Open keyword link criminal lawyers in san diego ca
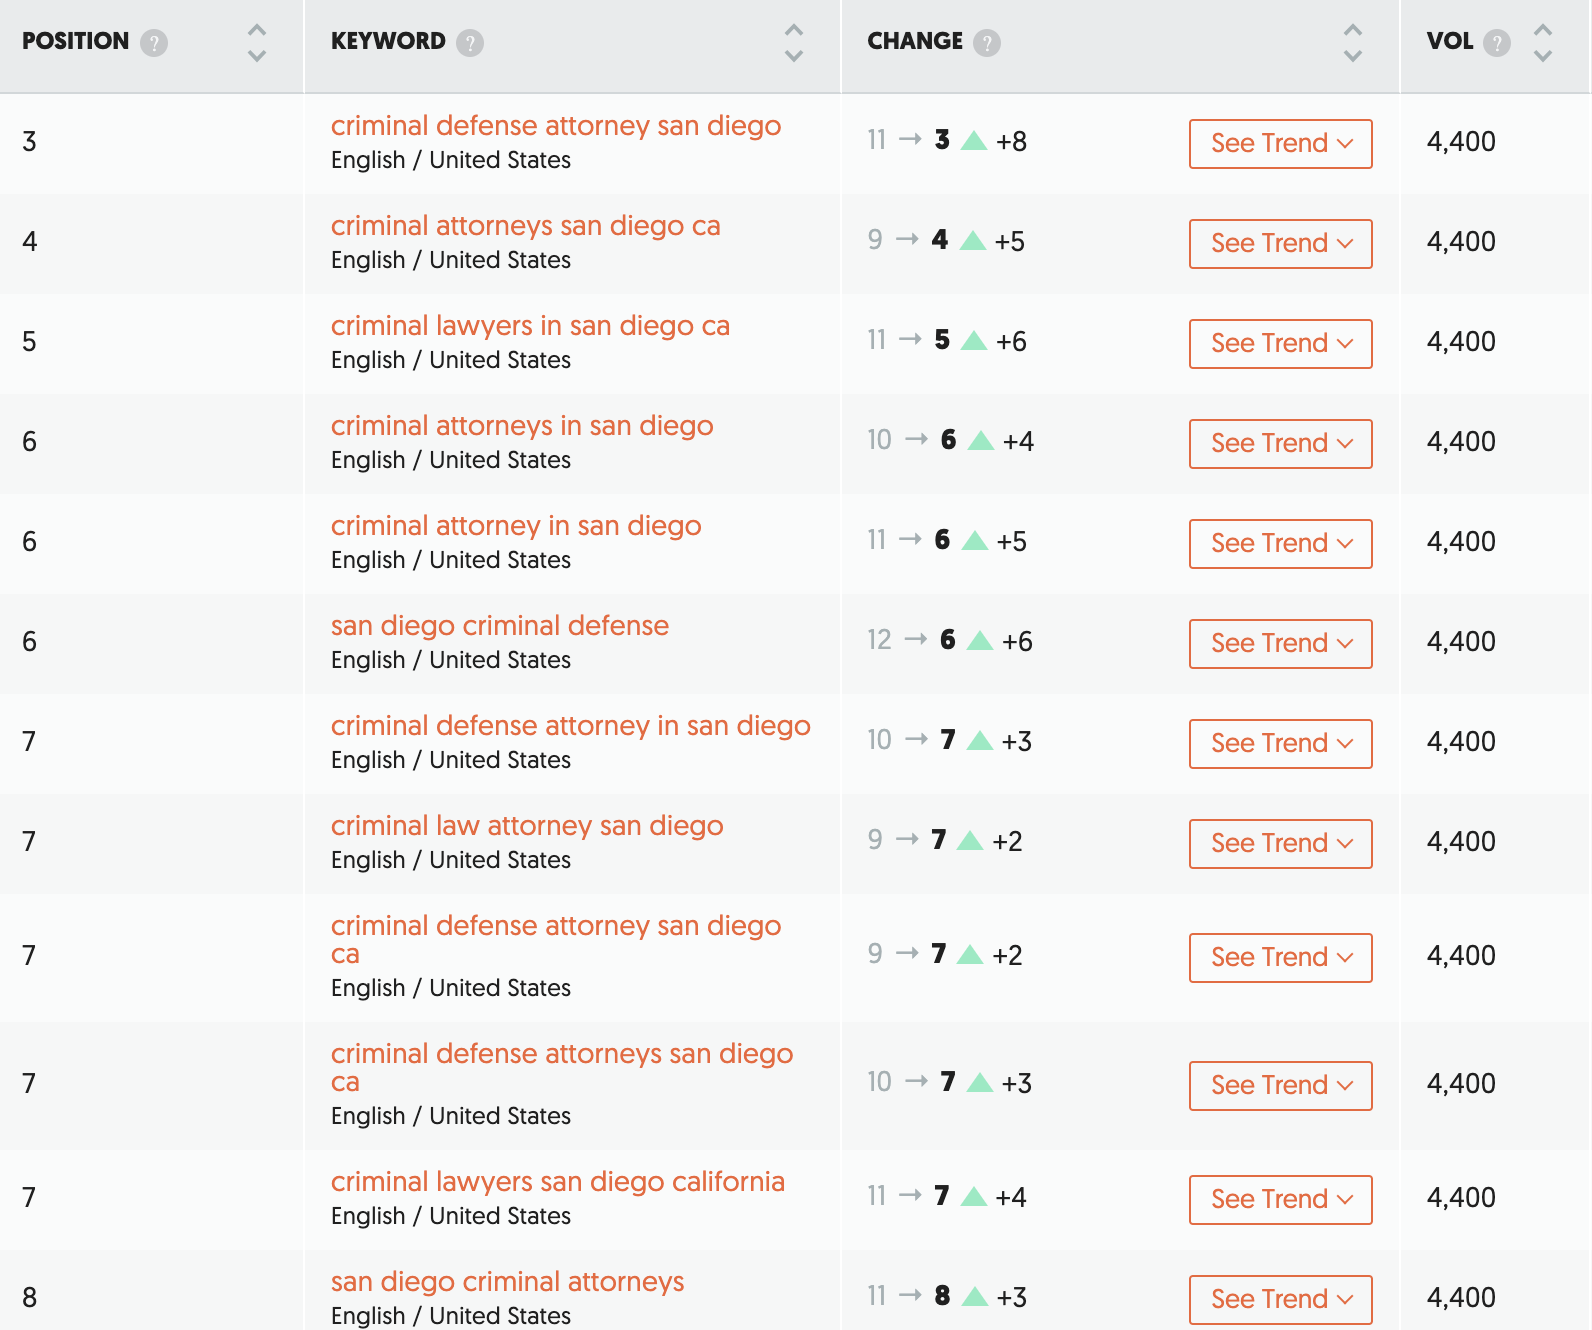The image size is (1592, 1330). 530,326
